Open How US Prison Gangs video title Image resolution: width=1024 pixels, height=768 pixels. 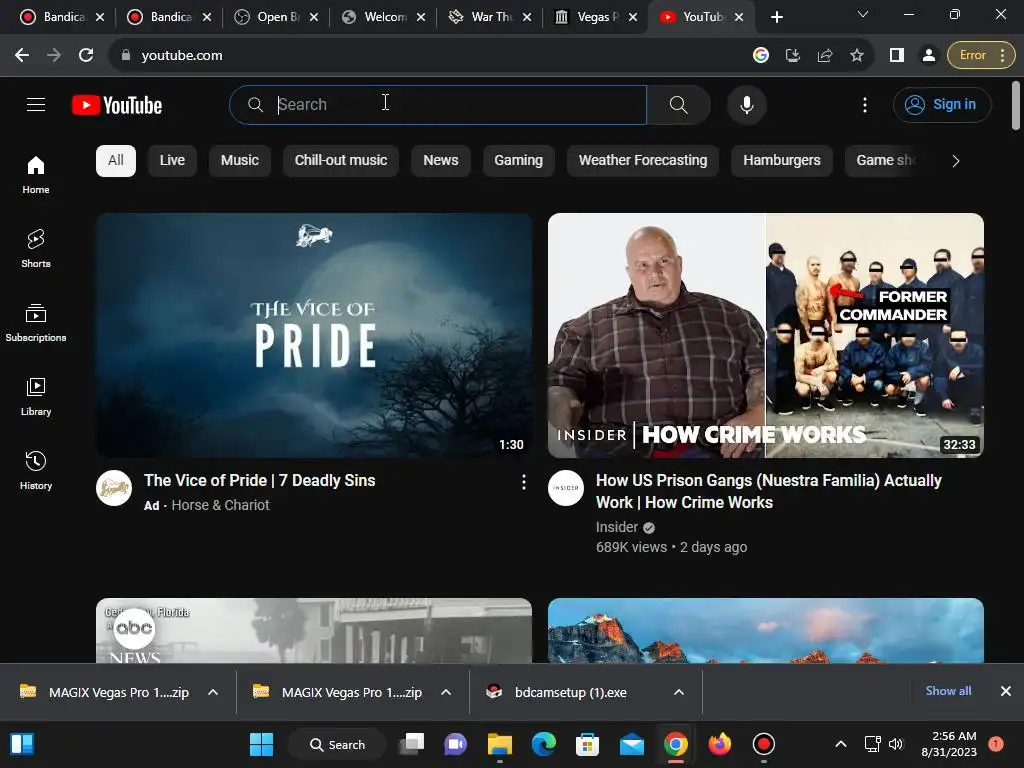point(769,491)
